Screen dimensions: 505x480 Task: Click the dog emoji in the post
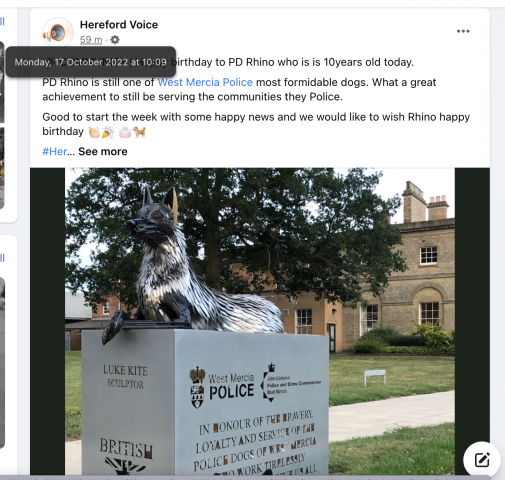[139, 132]
